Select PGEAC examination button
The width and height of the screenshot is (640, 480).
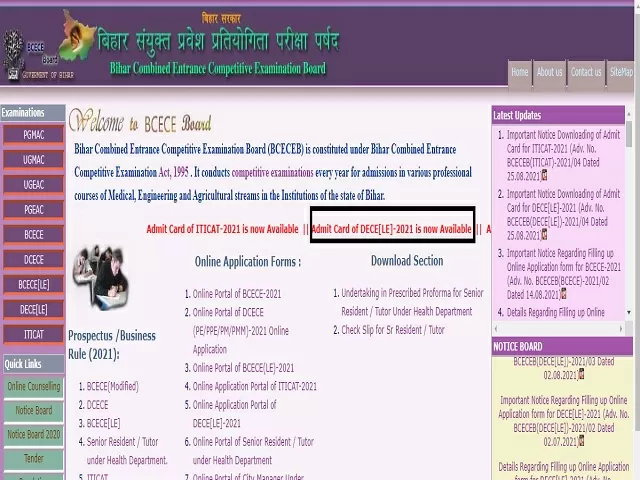pos(33,209)
